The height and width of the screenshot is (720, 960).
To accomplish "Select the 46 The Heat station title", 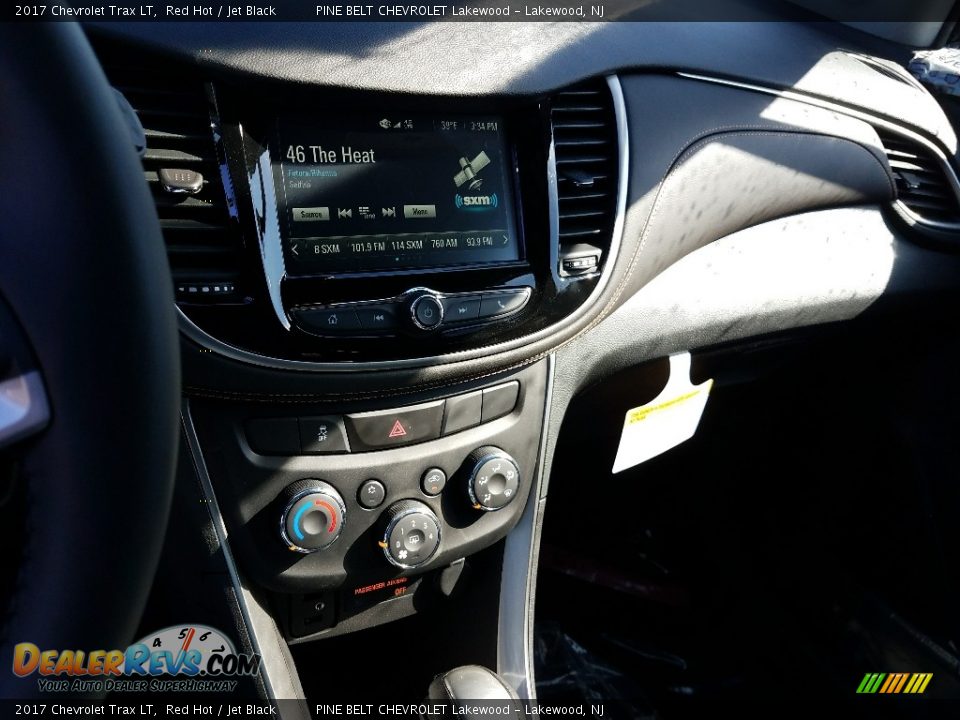I will click(330, 154).
